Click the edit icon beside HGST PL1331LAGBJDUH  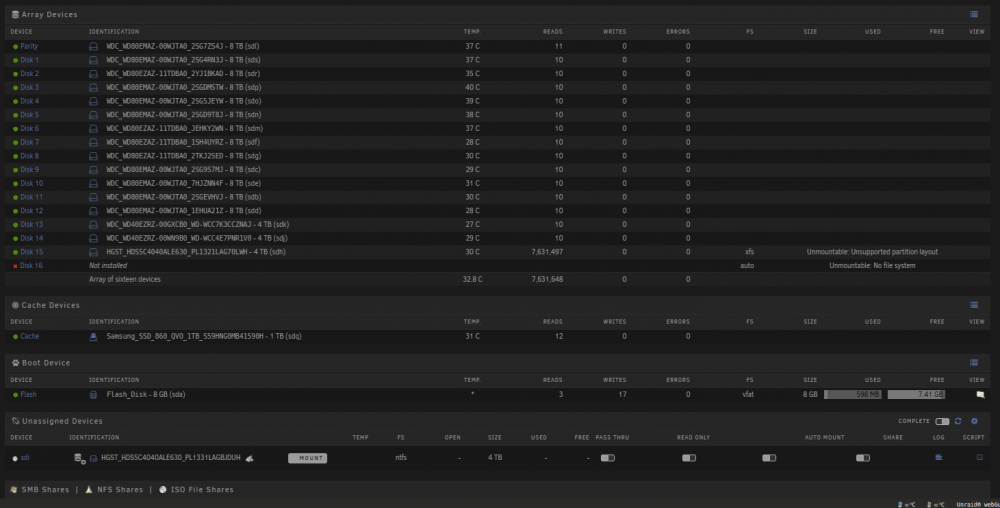tap(249, 458)
